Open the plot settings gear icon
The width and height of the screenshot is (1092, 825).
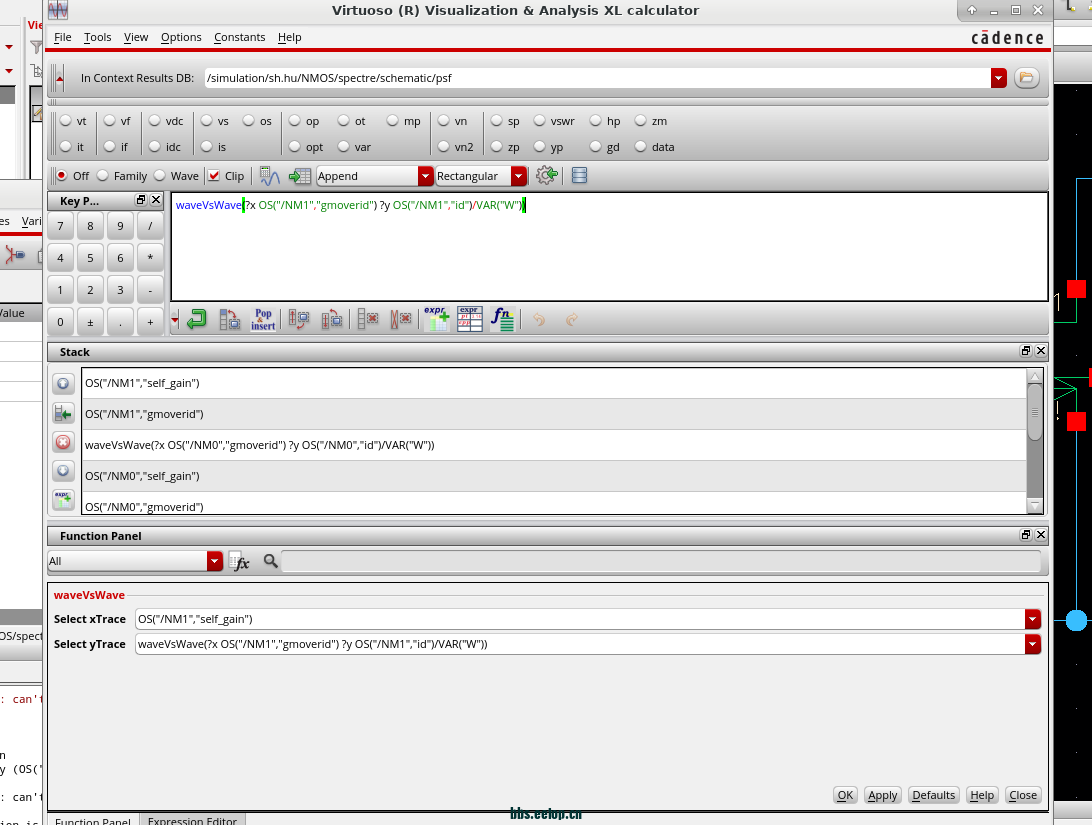pos(547,175)
